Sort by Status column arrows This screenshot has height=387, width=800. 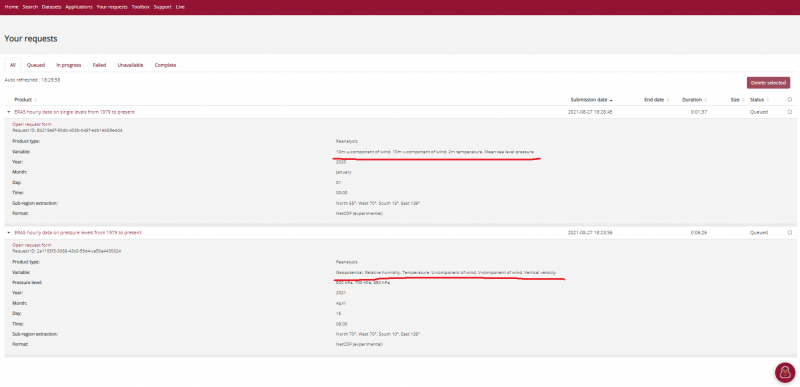pyautogui.click(x=768, y=100)
